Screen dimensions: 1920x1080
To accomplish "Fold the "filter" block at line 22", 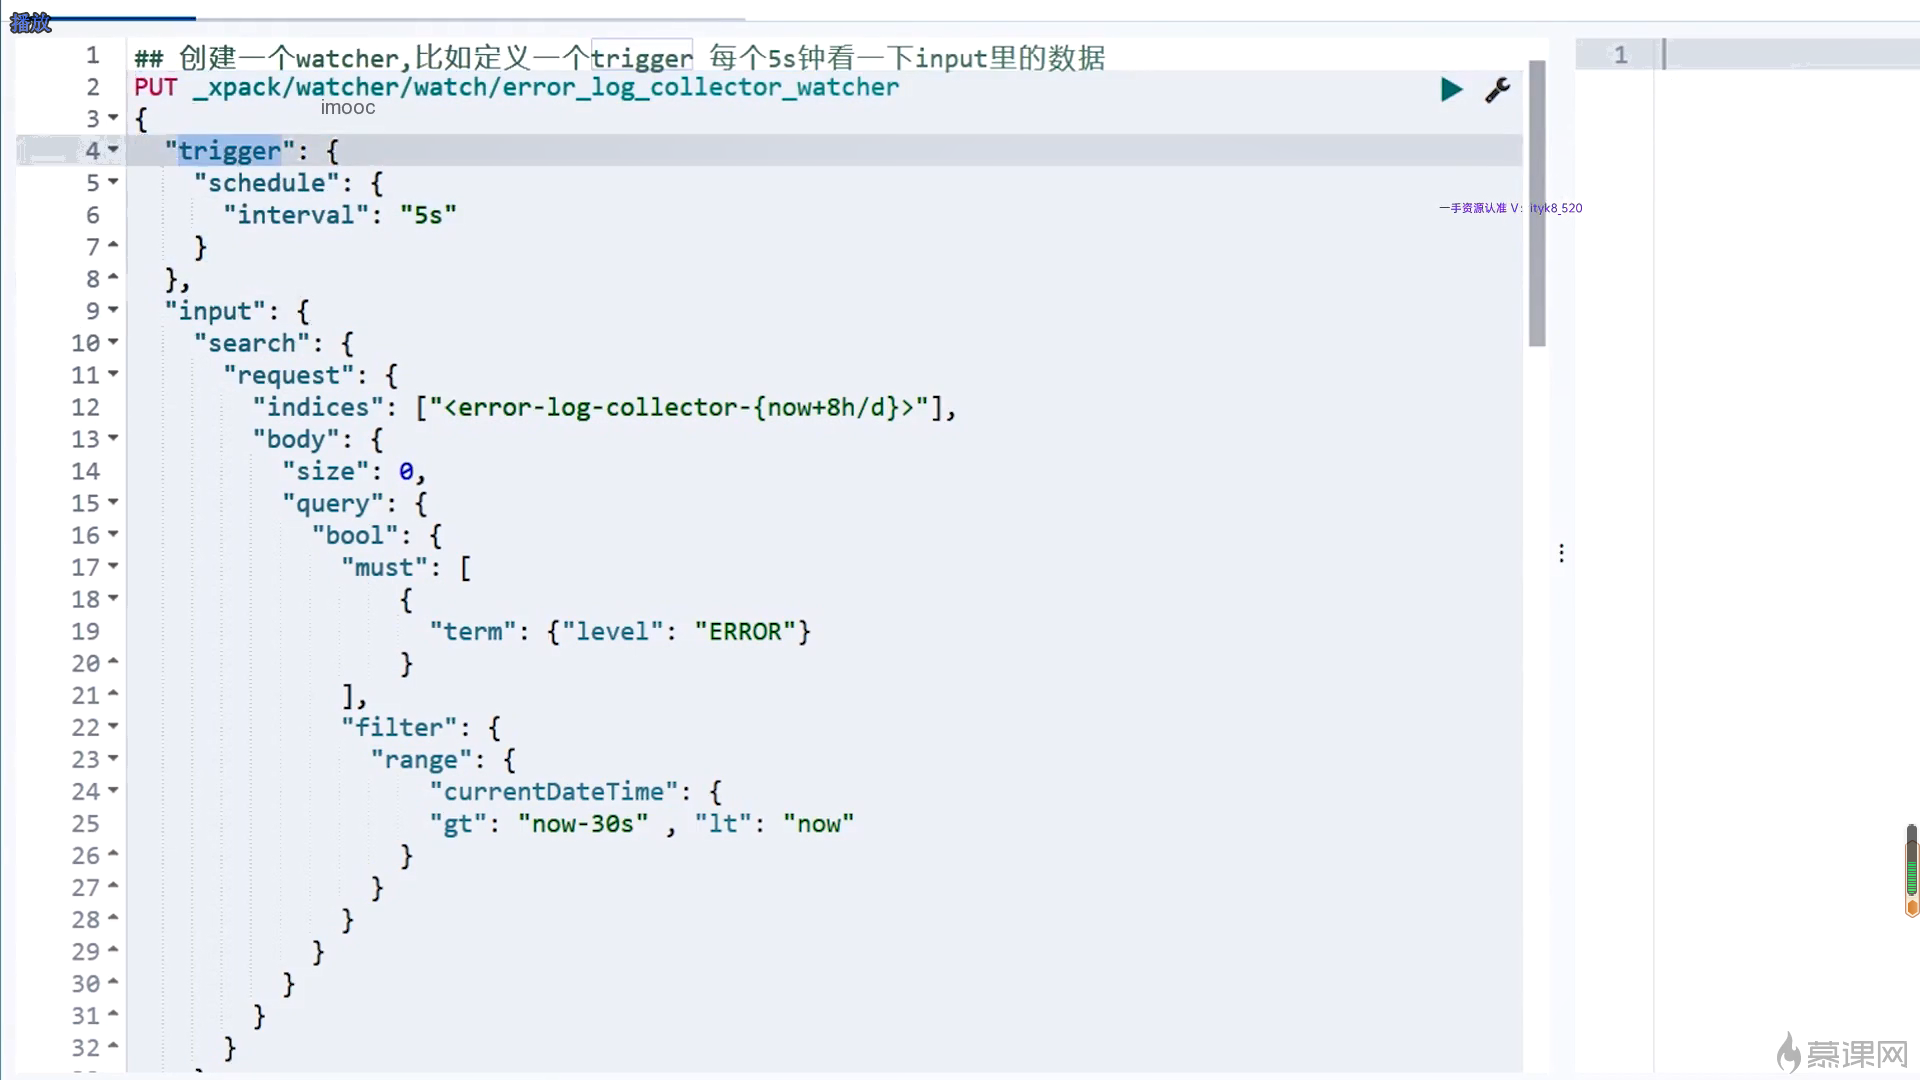I will tap(113, 726).
